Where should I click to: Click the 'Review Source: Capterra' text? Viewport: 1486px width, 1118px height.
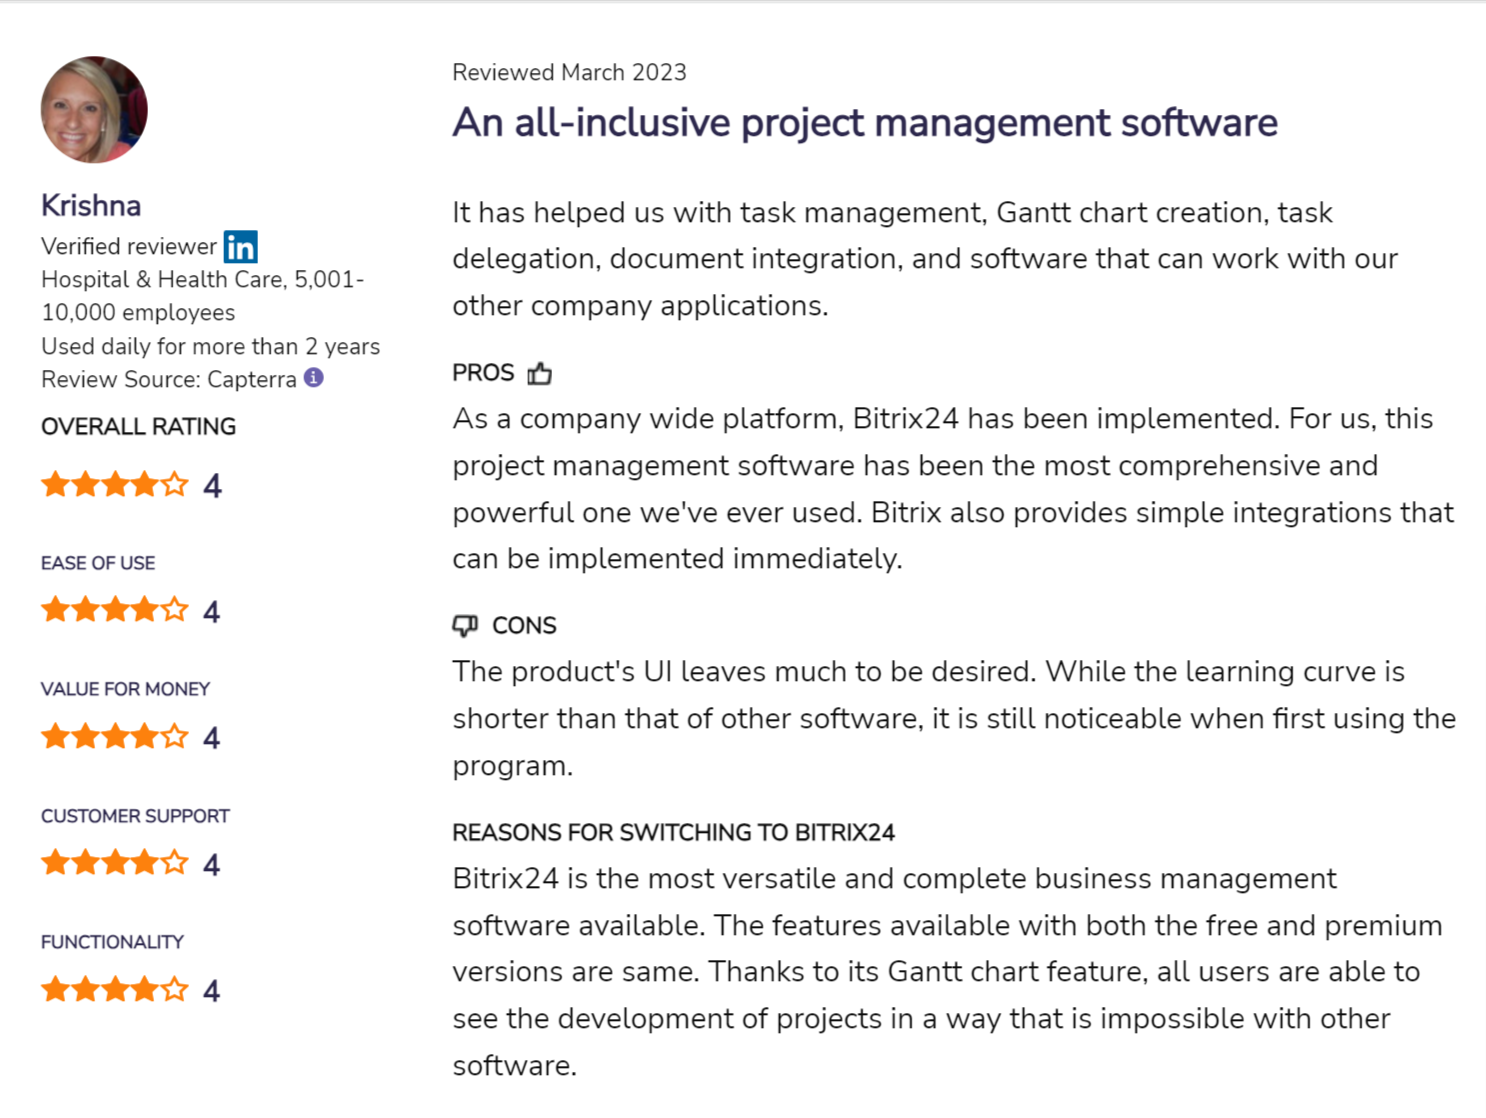tap(169, 379)
